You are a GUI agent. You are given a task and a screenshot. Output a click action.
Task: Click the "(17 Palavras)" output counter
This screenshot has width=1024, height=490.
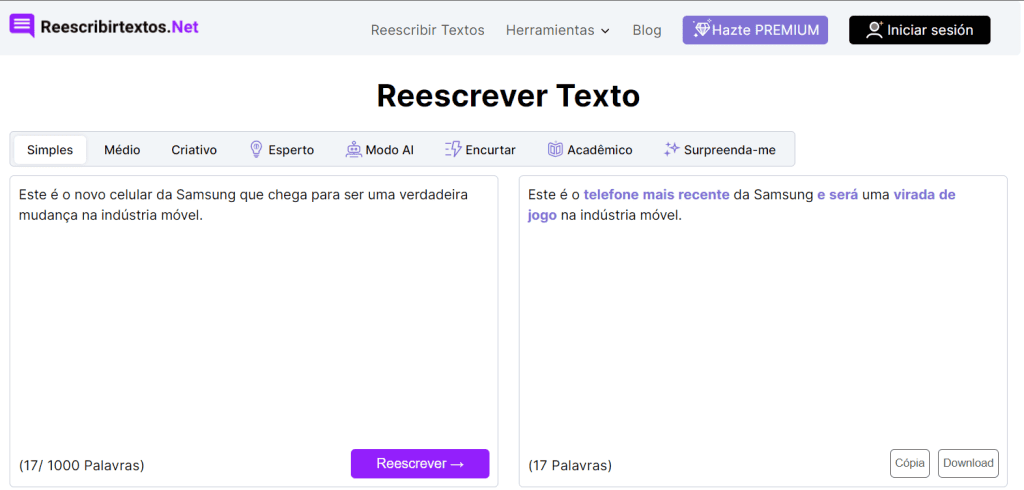click(x=570, y=466)
